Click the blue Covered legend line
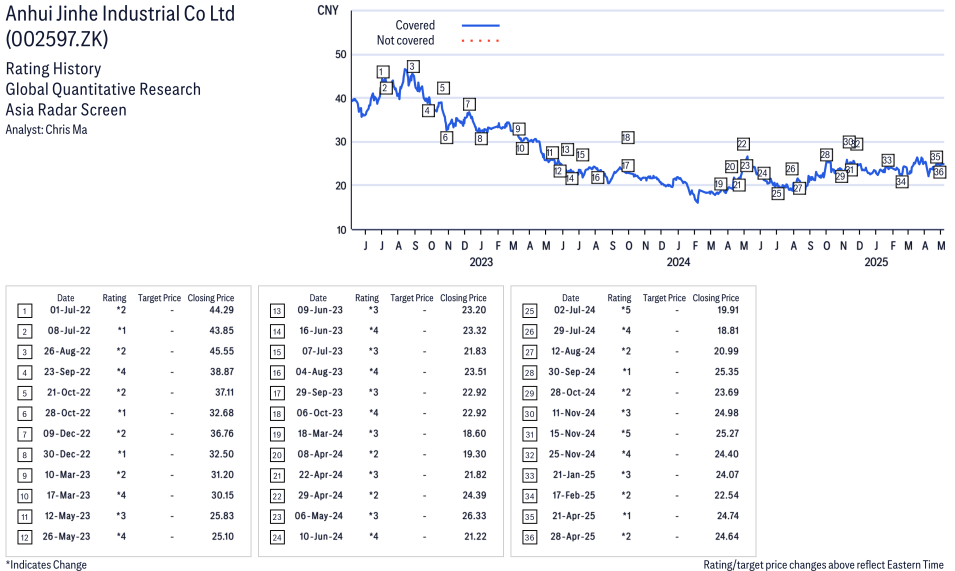 click(481, 26)
